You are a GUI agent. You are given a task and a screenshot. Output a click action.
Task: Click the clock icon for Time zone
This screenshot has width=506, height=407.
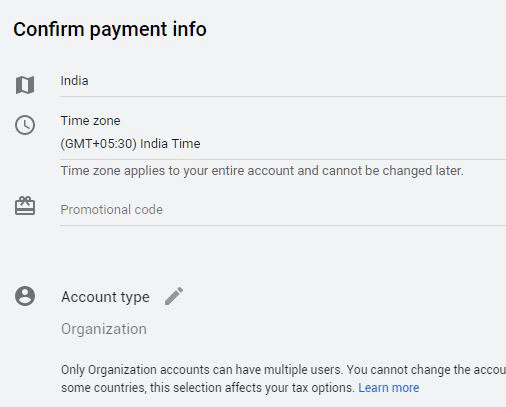(25, 125)
